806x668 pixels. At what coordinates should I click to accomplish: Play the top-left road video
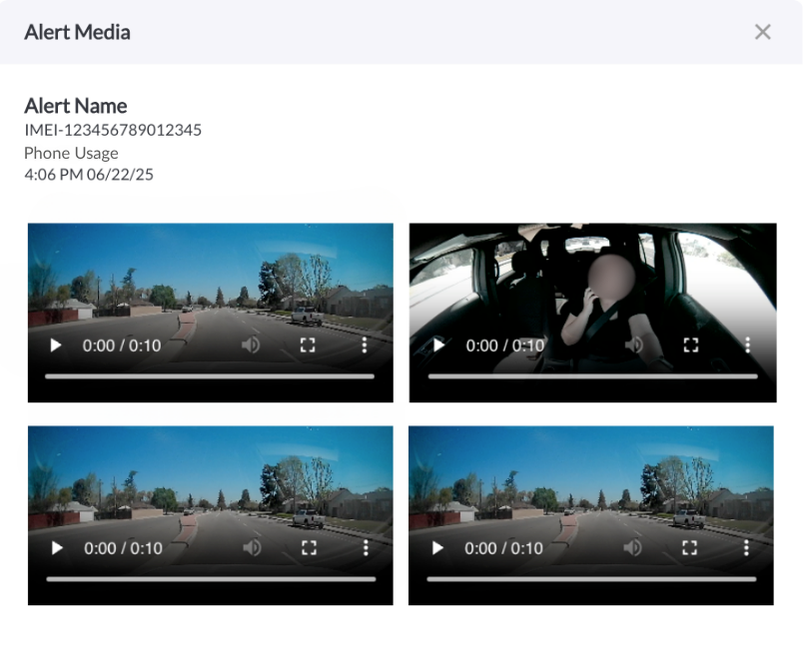pyautogui.click(x=56, y=345)
